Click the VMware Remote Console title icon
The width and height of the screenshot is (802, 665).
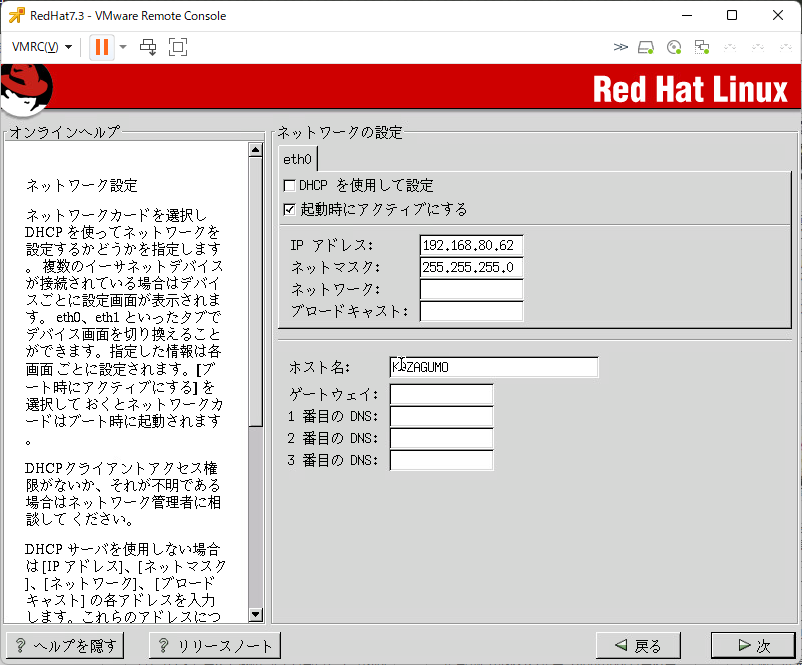[17, 16]
